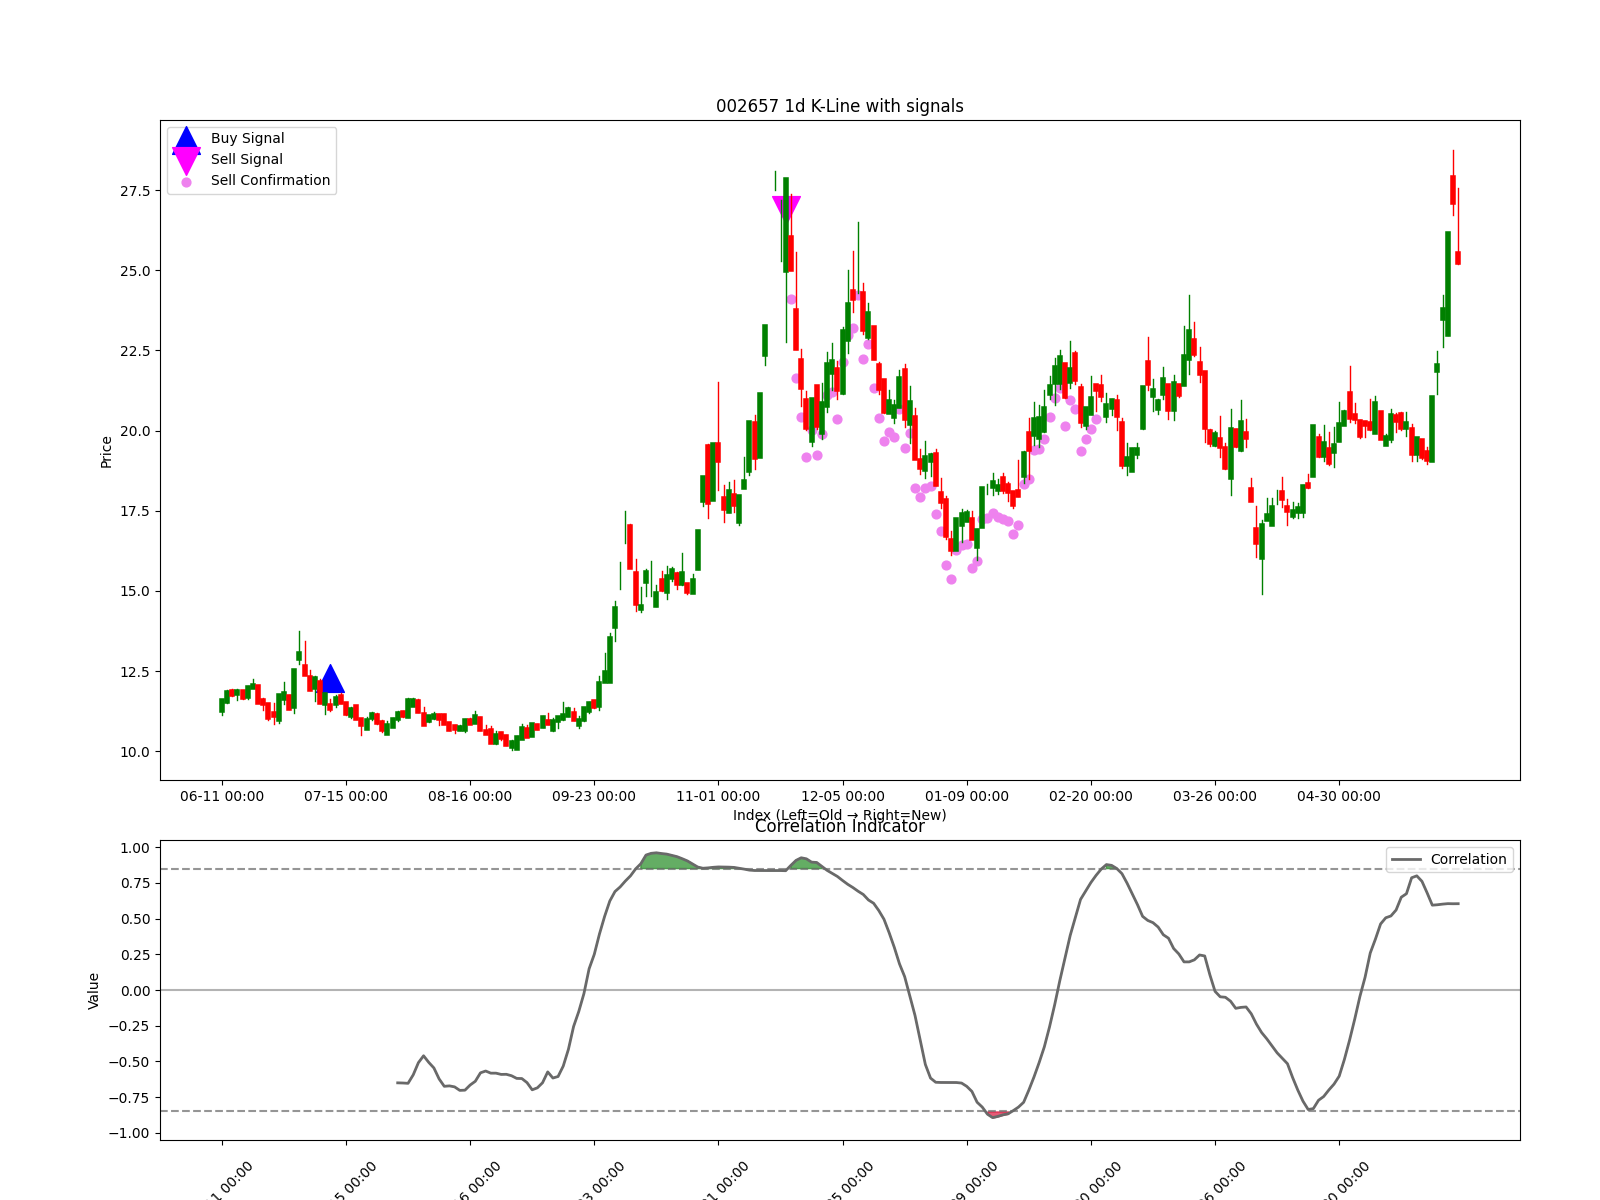This screenshot has height=1200, width=1600.
Task: Click the 08-16 00:00 x-axis tick label
Action: pyautogui.click(x=470, y=797)
